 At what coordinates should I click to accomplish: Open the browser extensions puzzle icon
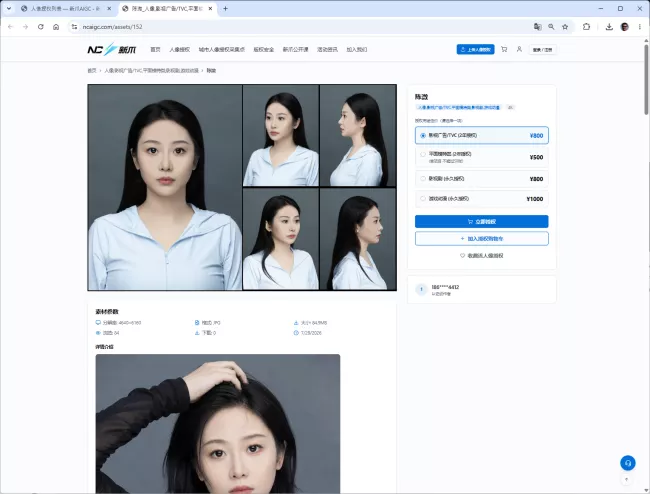[x=586, y=27]
